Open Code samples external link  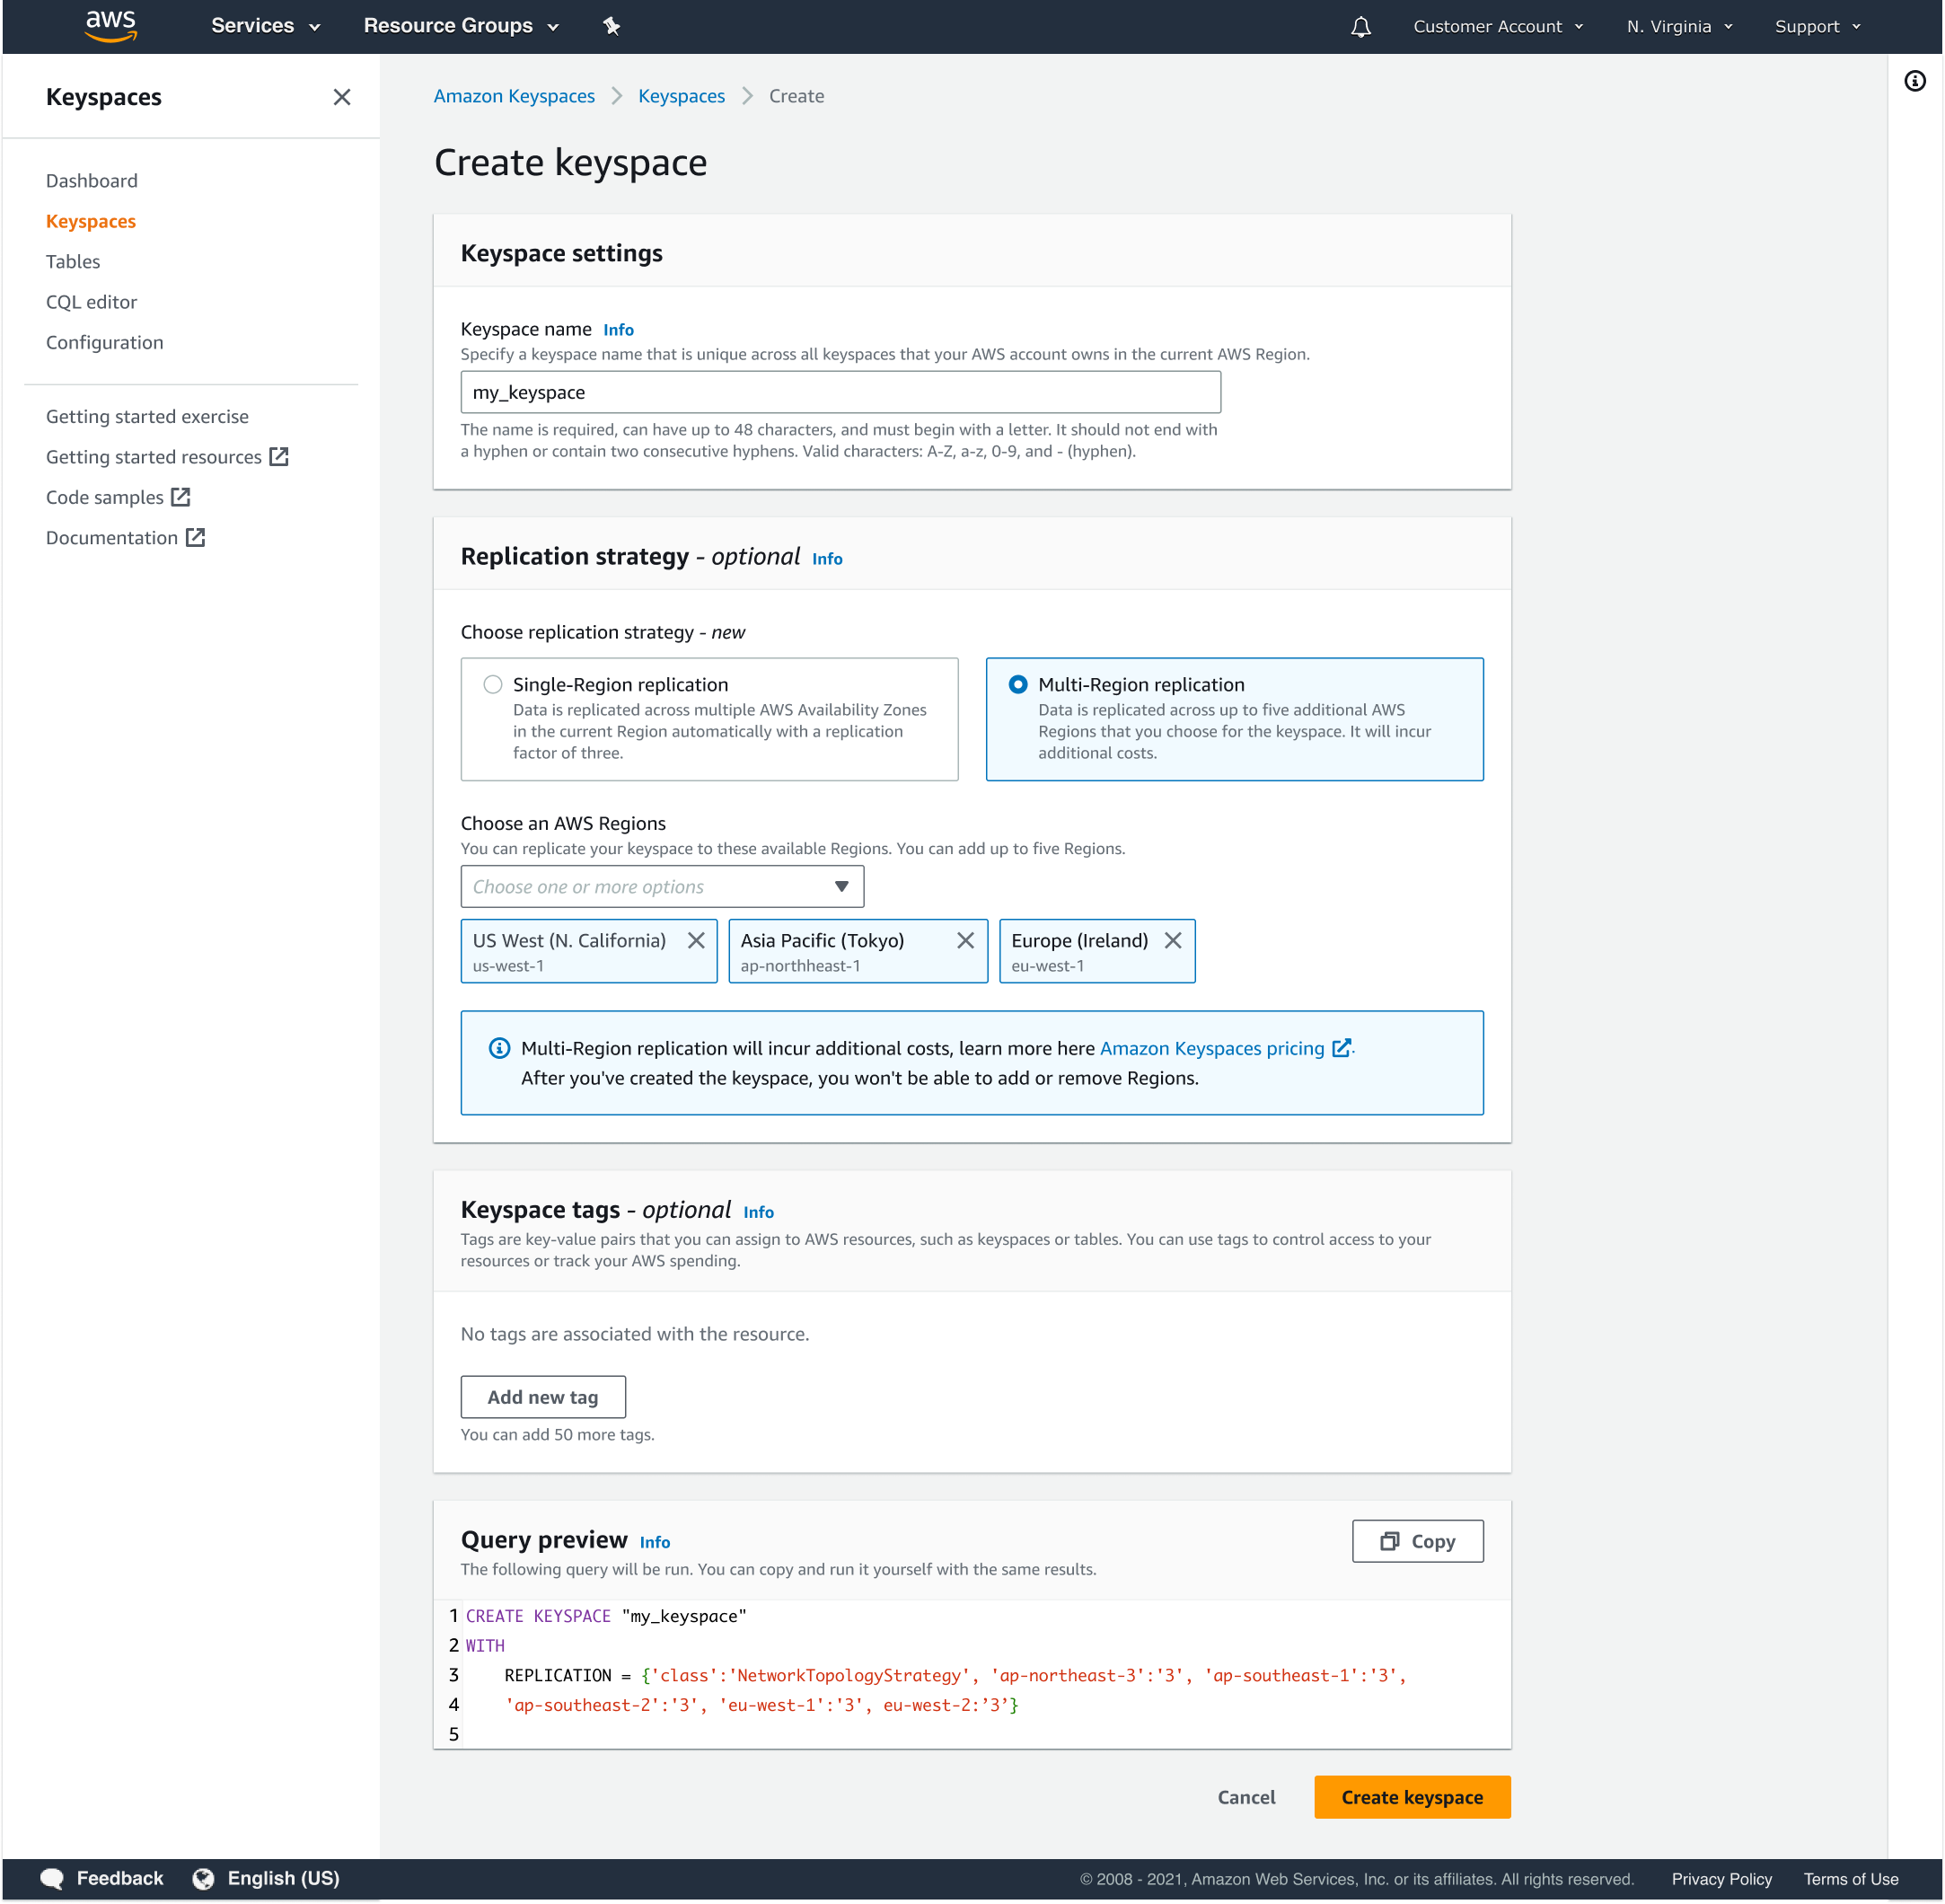[118, 498]
